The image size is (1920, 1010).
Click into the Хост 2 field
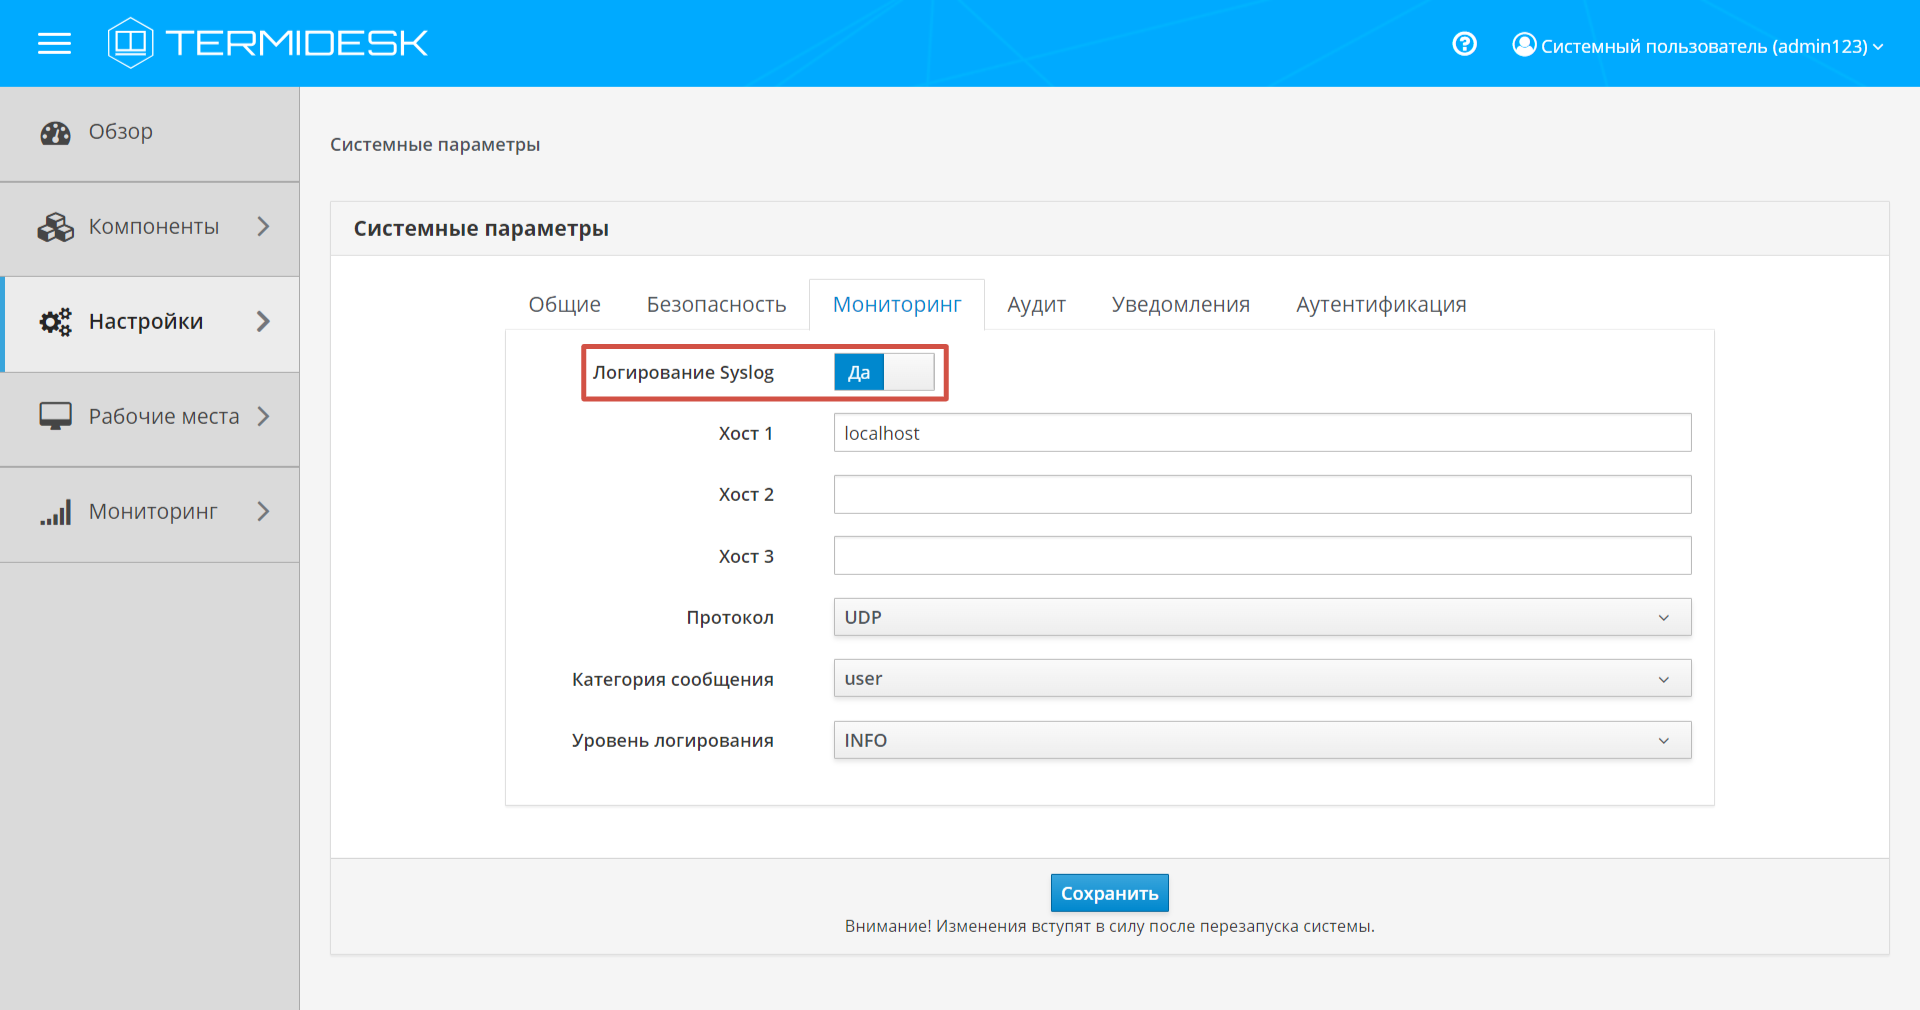1262,494
